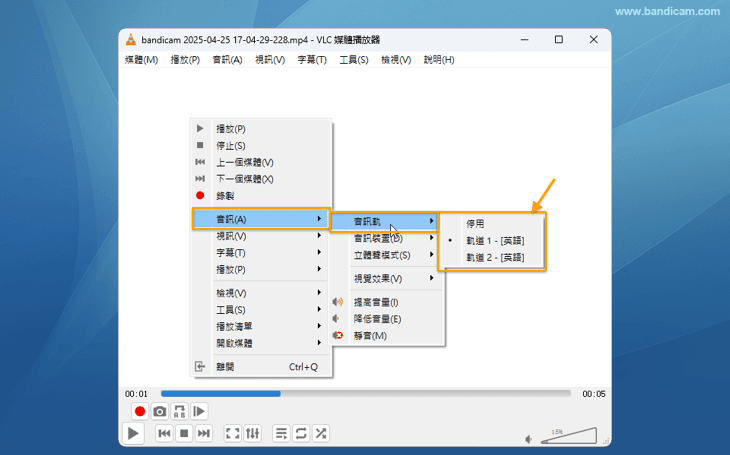
Task: Select 軌道 1 - [英語] audio track
Action: (492, 241)
